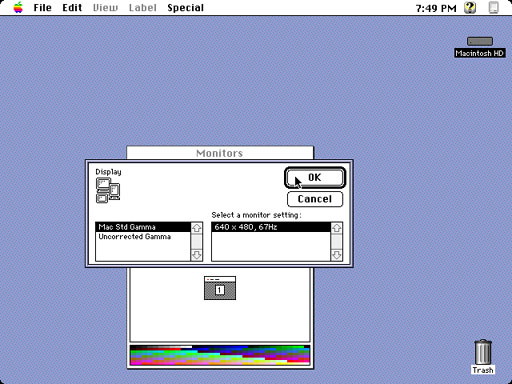This screenshot has width=512, height=384.
Task: Click the color spectrum bar below the monitor area
Action: click(x=220, y=355)
